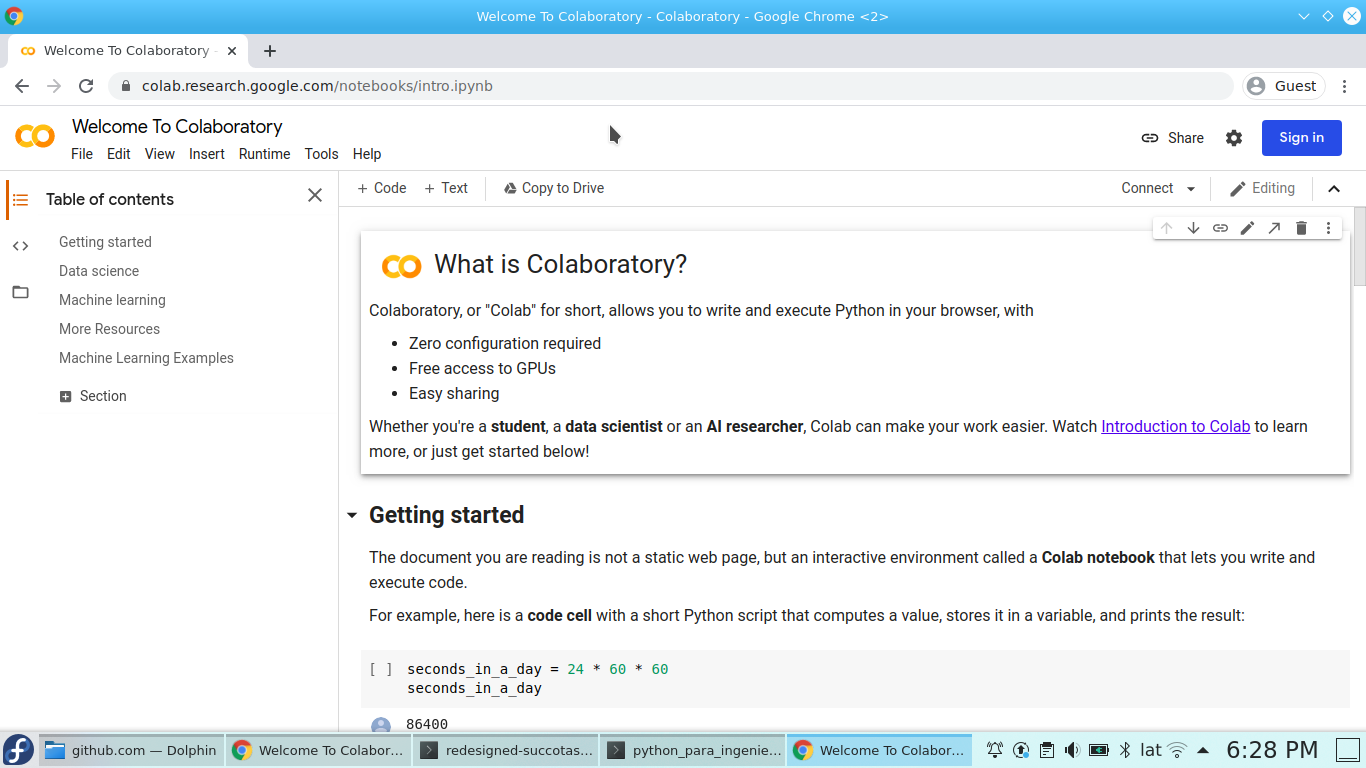Open the Edit menu

click(119, 154)
